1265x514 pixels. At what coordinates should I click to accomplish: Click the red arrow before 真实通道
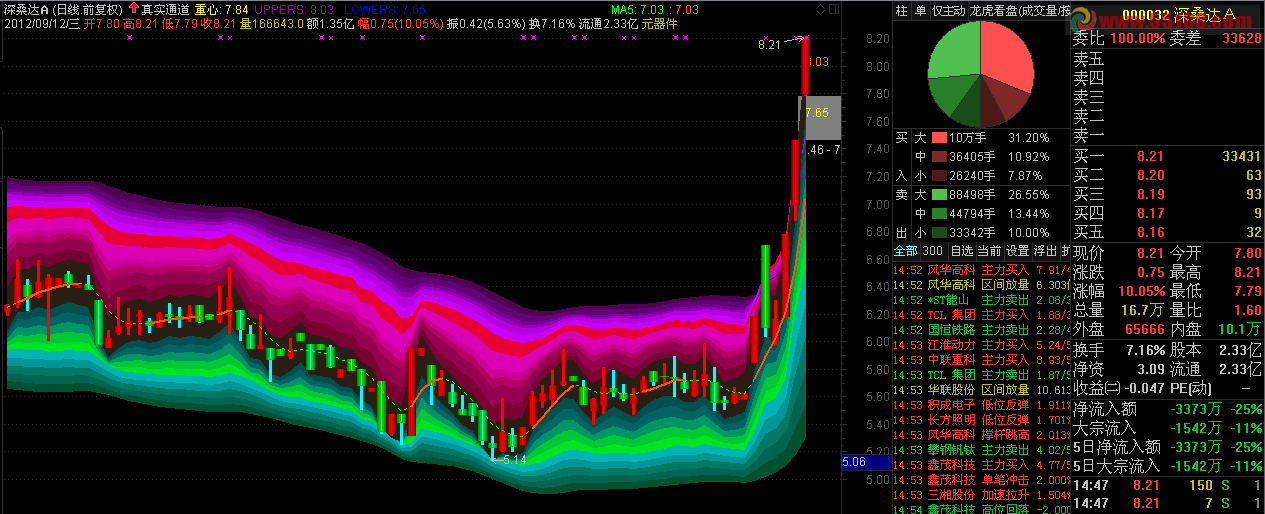click(133, 8)
